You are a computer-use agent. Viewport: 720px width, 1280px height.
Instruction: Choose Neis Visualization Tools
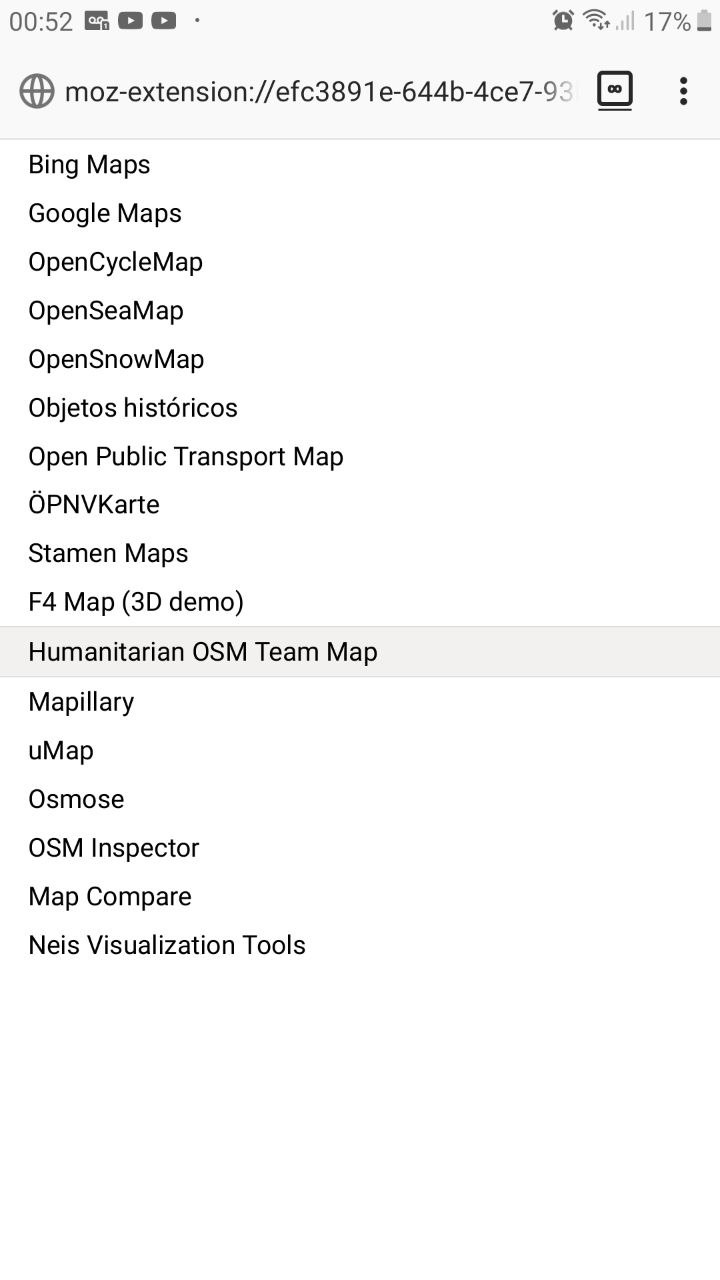[360, 945]
